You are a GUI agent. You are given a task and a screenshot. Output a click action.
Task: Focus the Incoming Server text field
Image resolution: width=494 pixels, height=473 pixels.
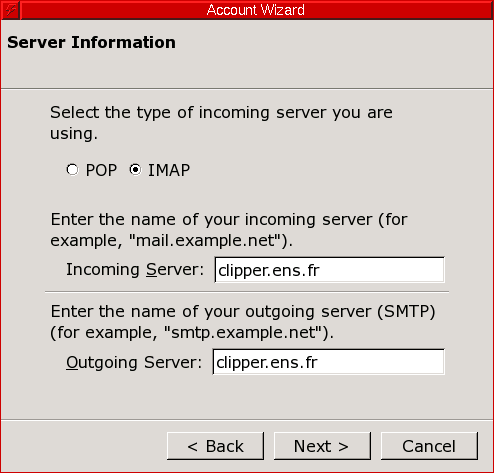click(330, 270)
